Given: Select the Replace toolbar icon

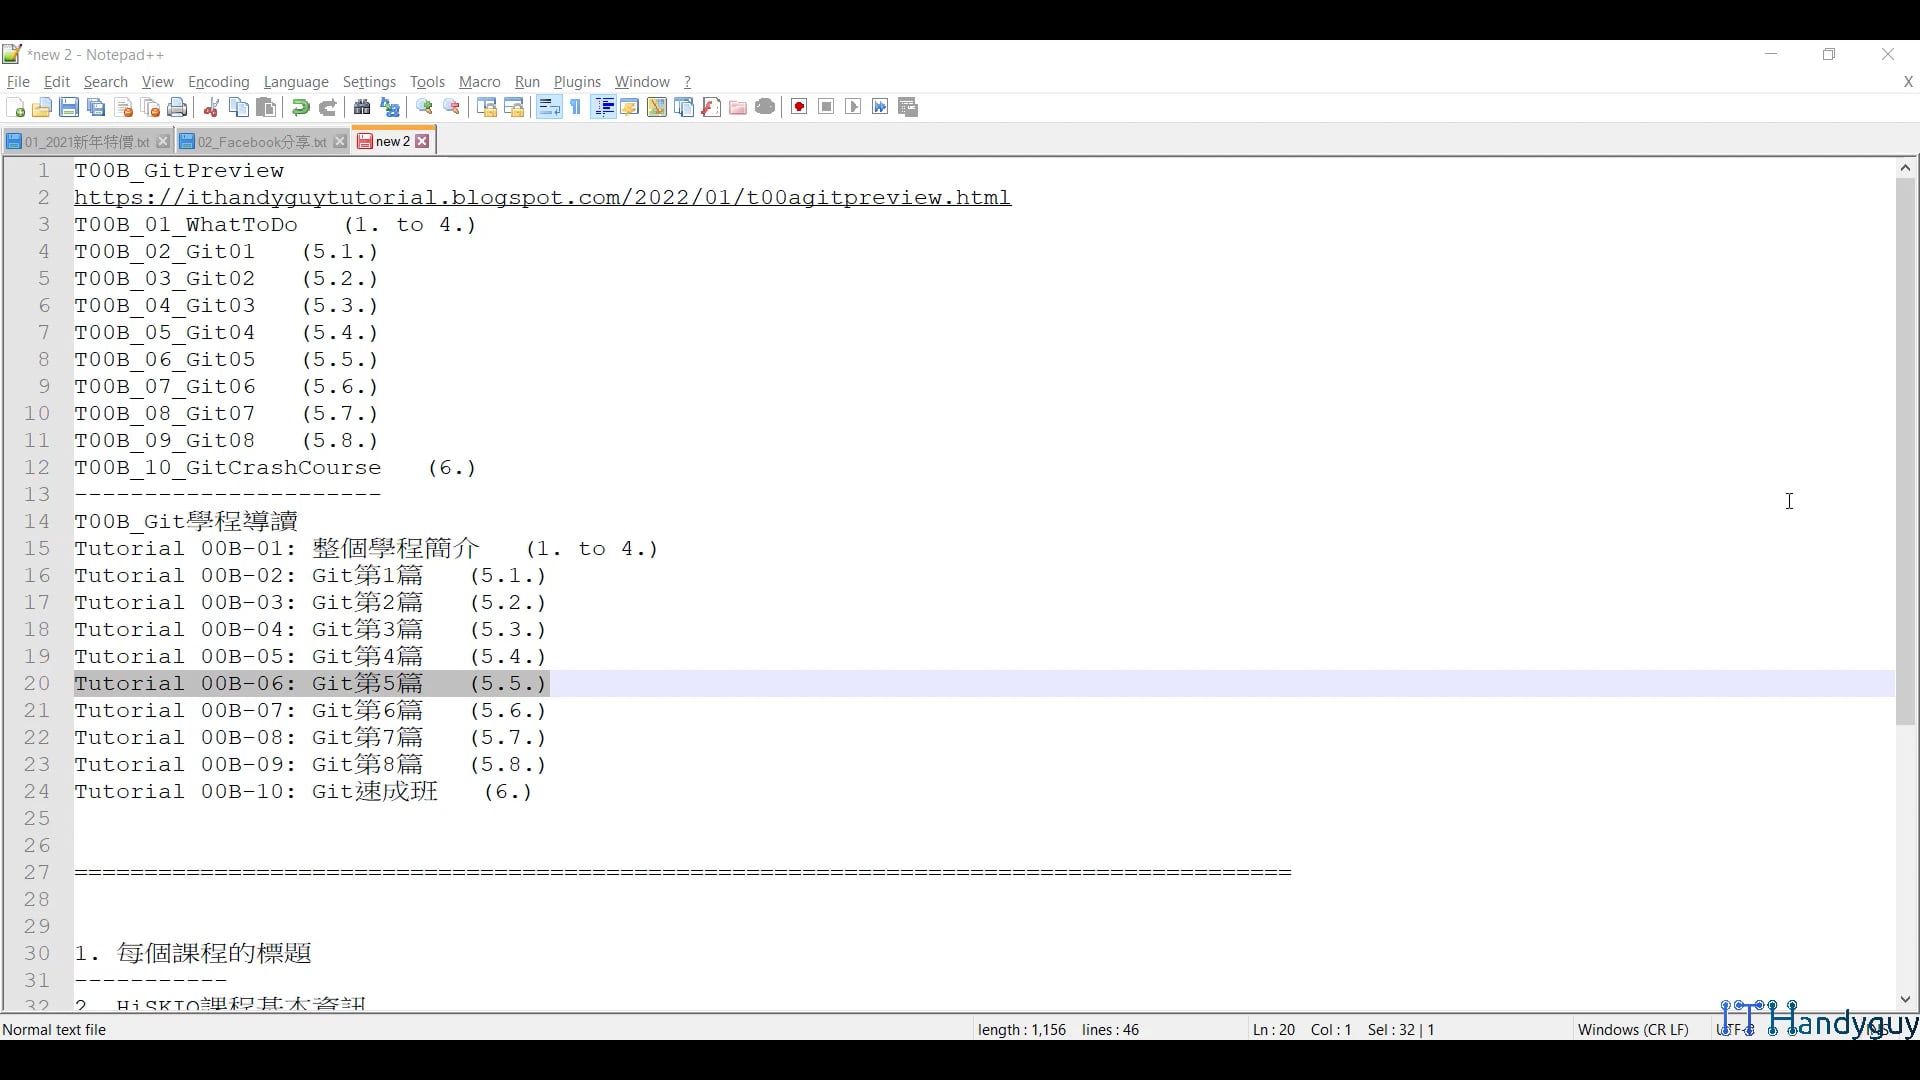Looking at the screenshot, I should point(390,107).
